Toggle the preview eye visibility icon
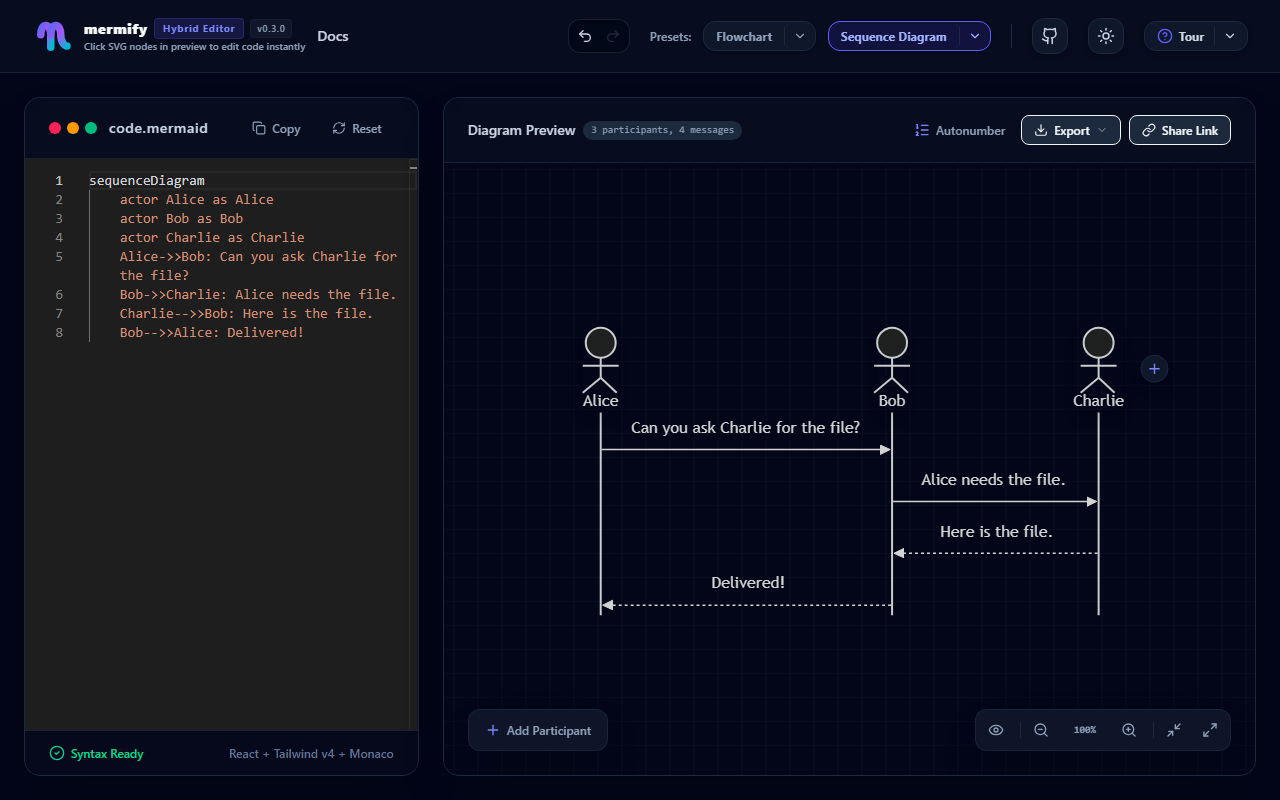 (x=996, y=730)
